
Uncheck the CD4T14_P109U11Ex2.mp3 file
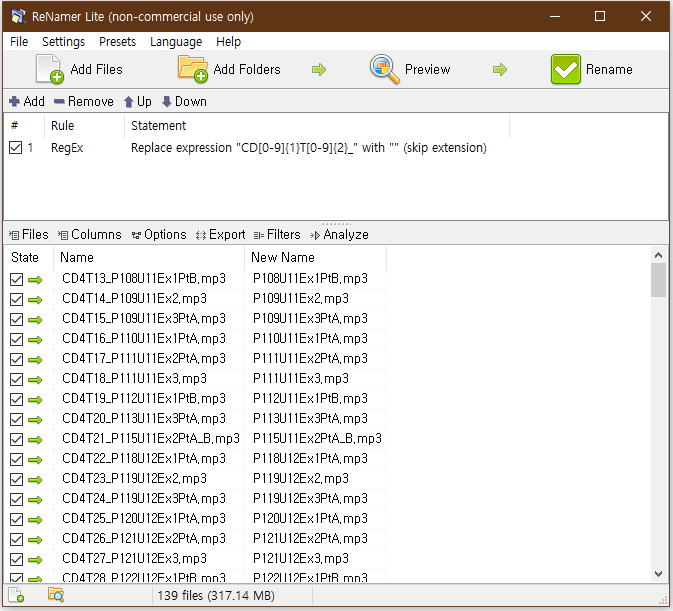click(x=16, y=299)
